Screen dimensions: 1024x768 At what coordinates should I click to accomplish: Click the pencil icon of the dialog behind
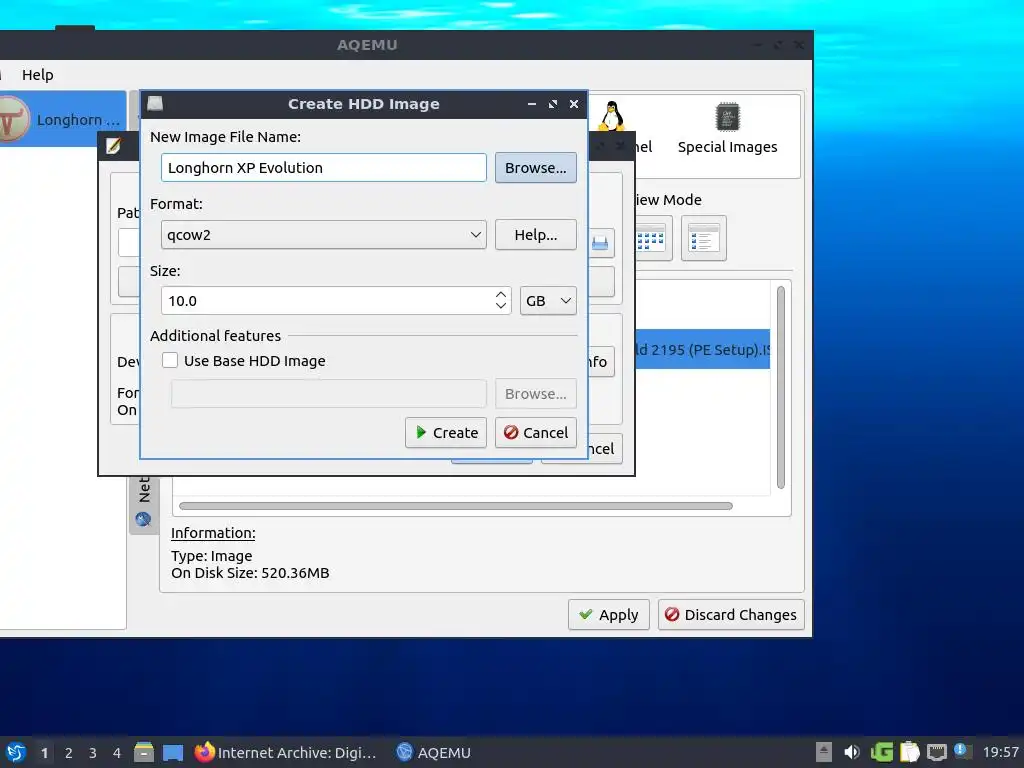[113, 145]
